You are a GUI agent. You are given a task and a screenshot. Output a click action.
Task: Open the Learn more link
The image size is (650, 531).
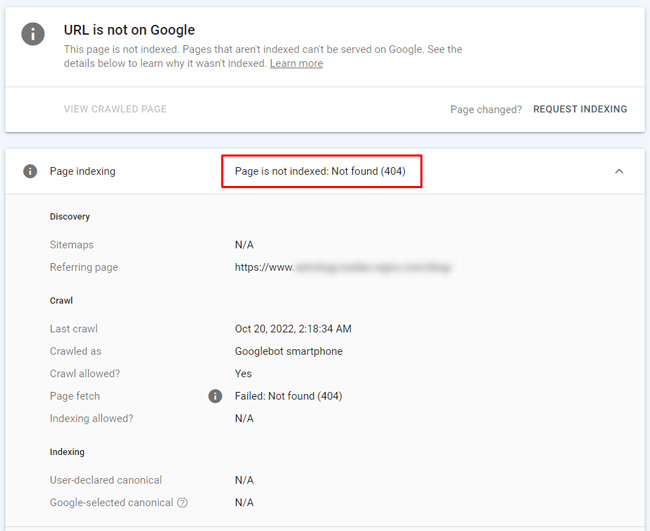(x=296, y=64)
